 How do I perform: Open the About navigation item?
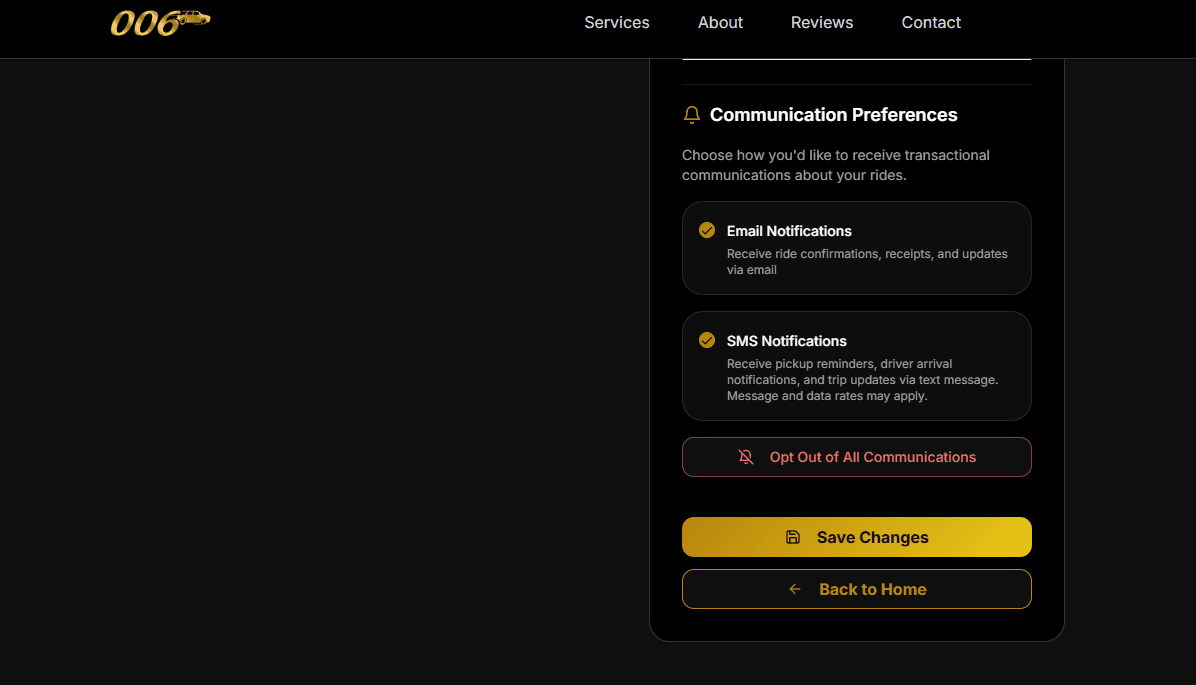[x=720, y=22]
